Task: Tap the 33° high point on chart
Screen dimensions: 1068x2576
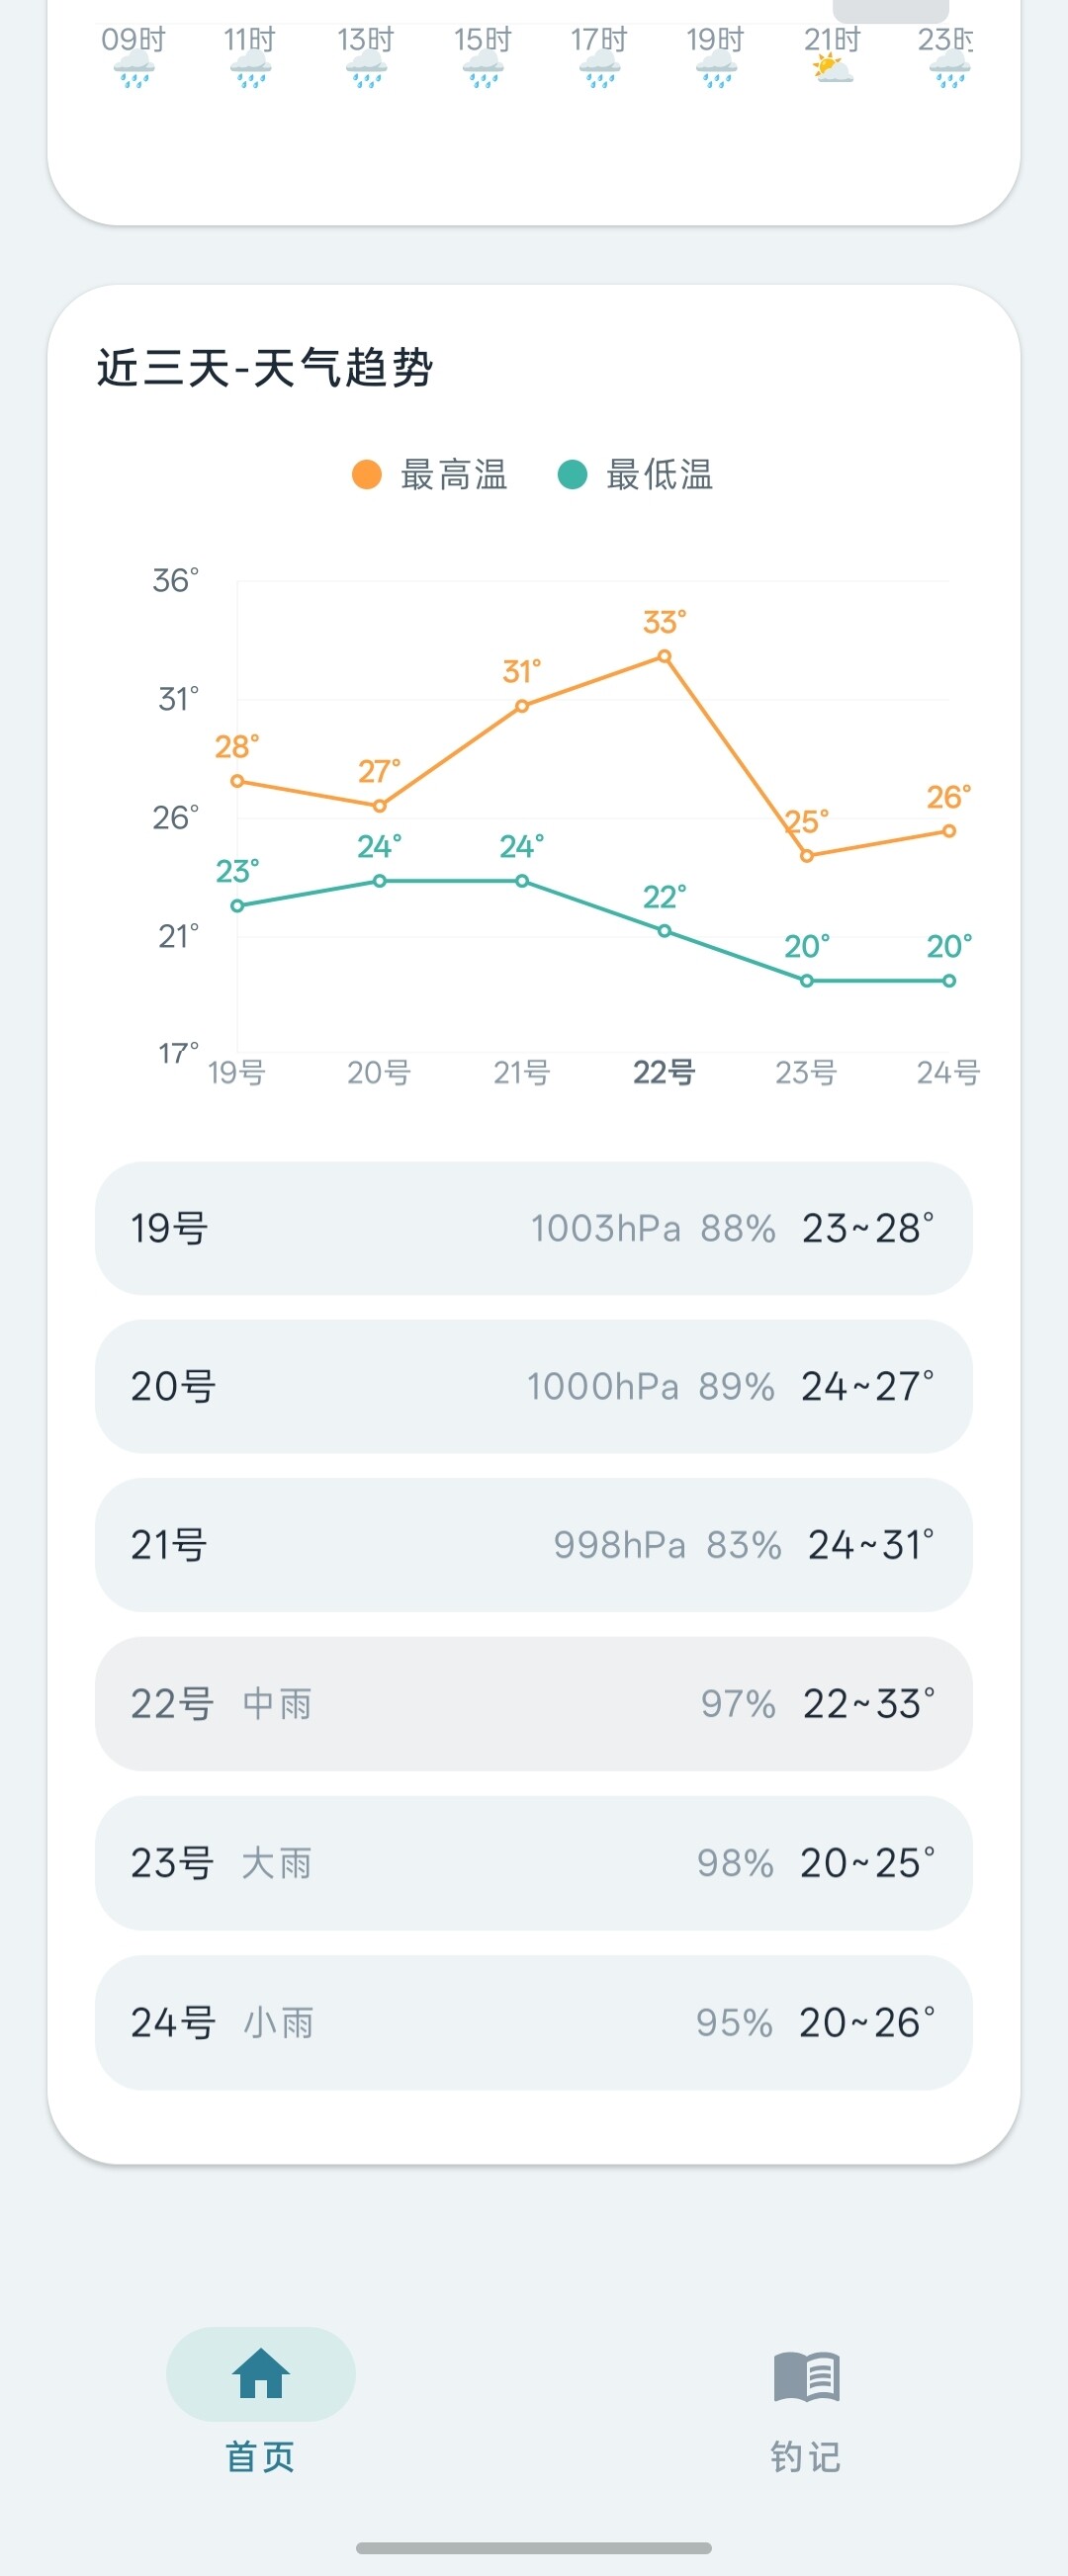Action: pos(664,656)
